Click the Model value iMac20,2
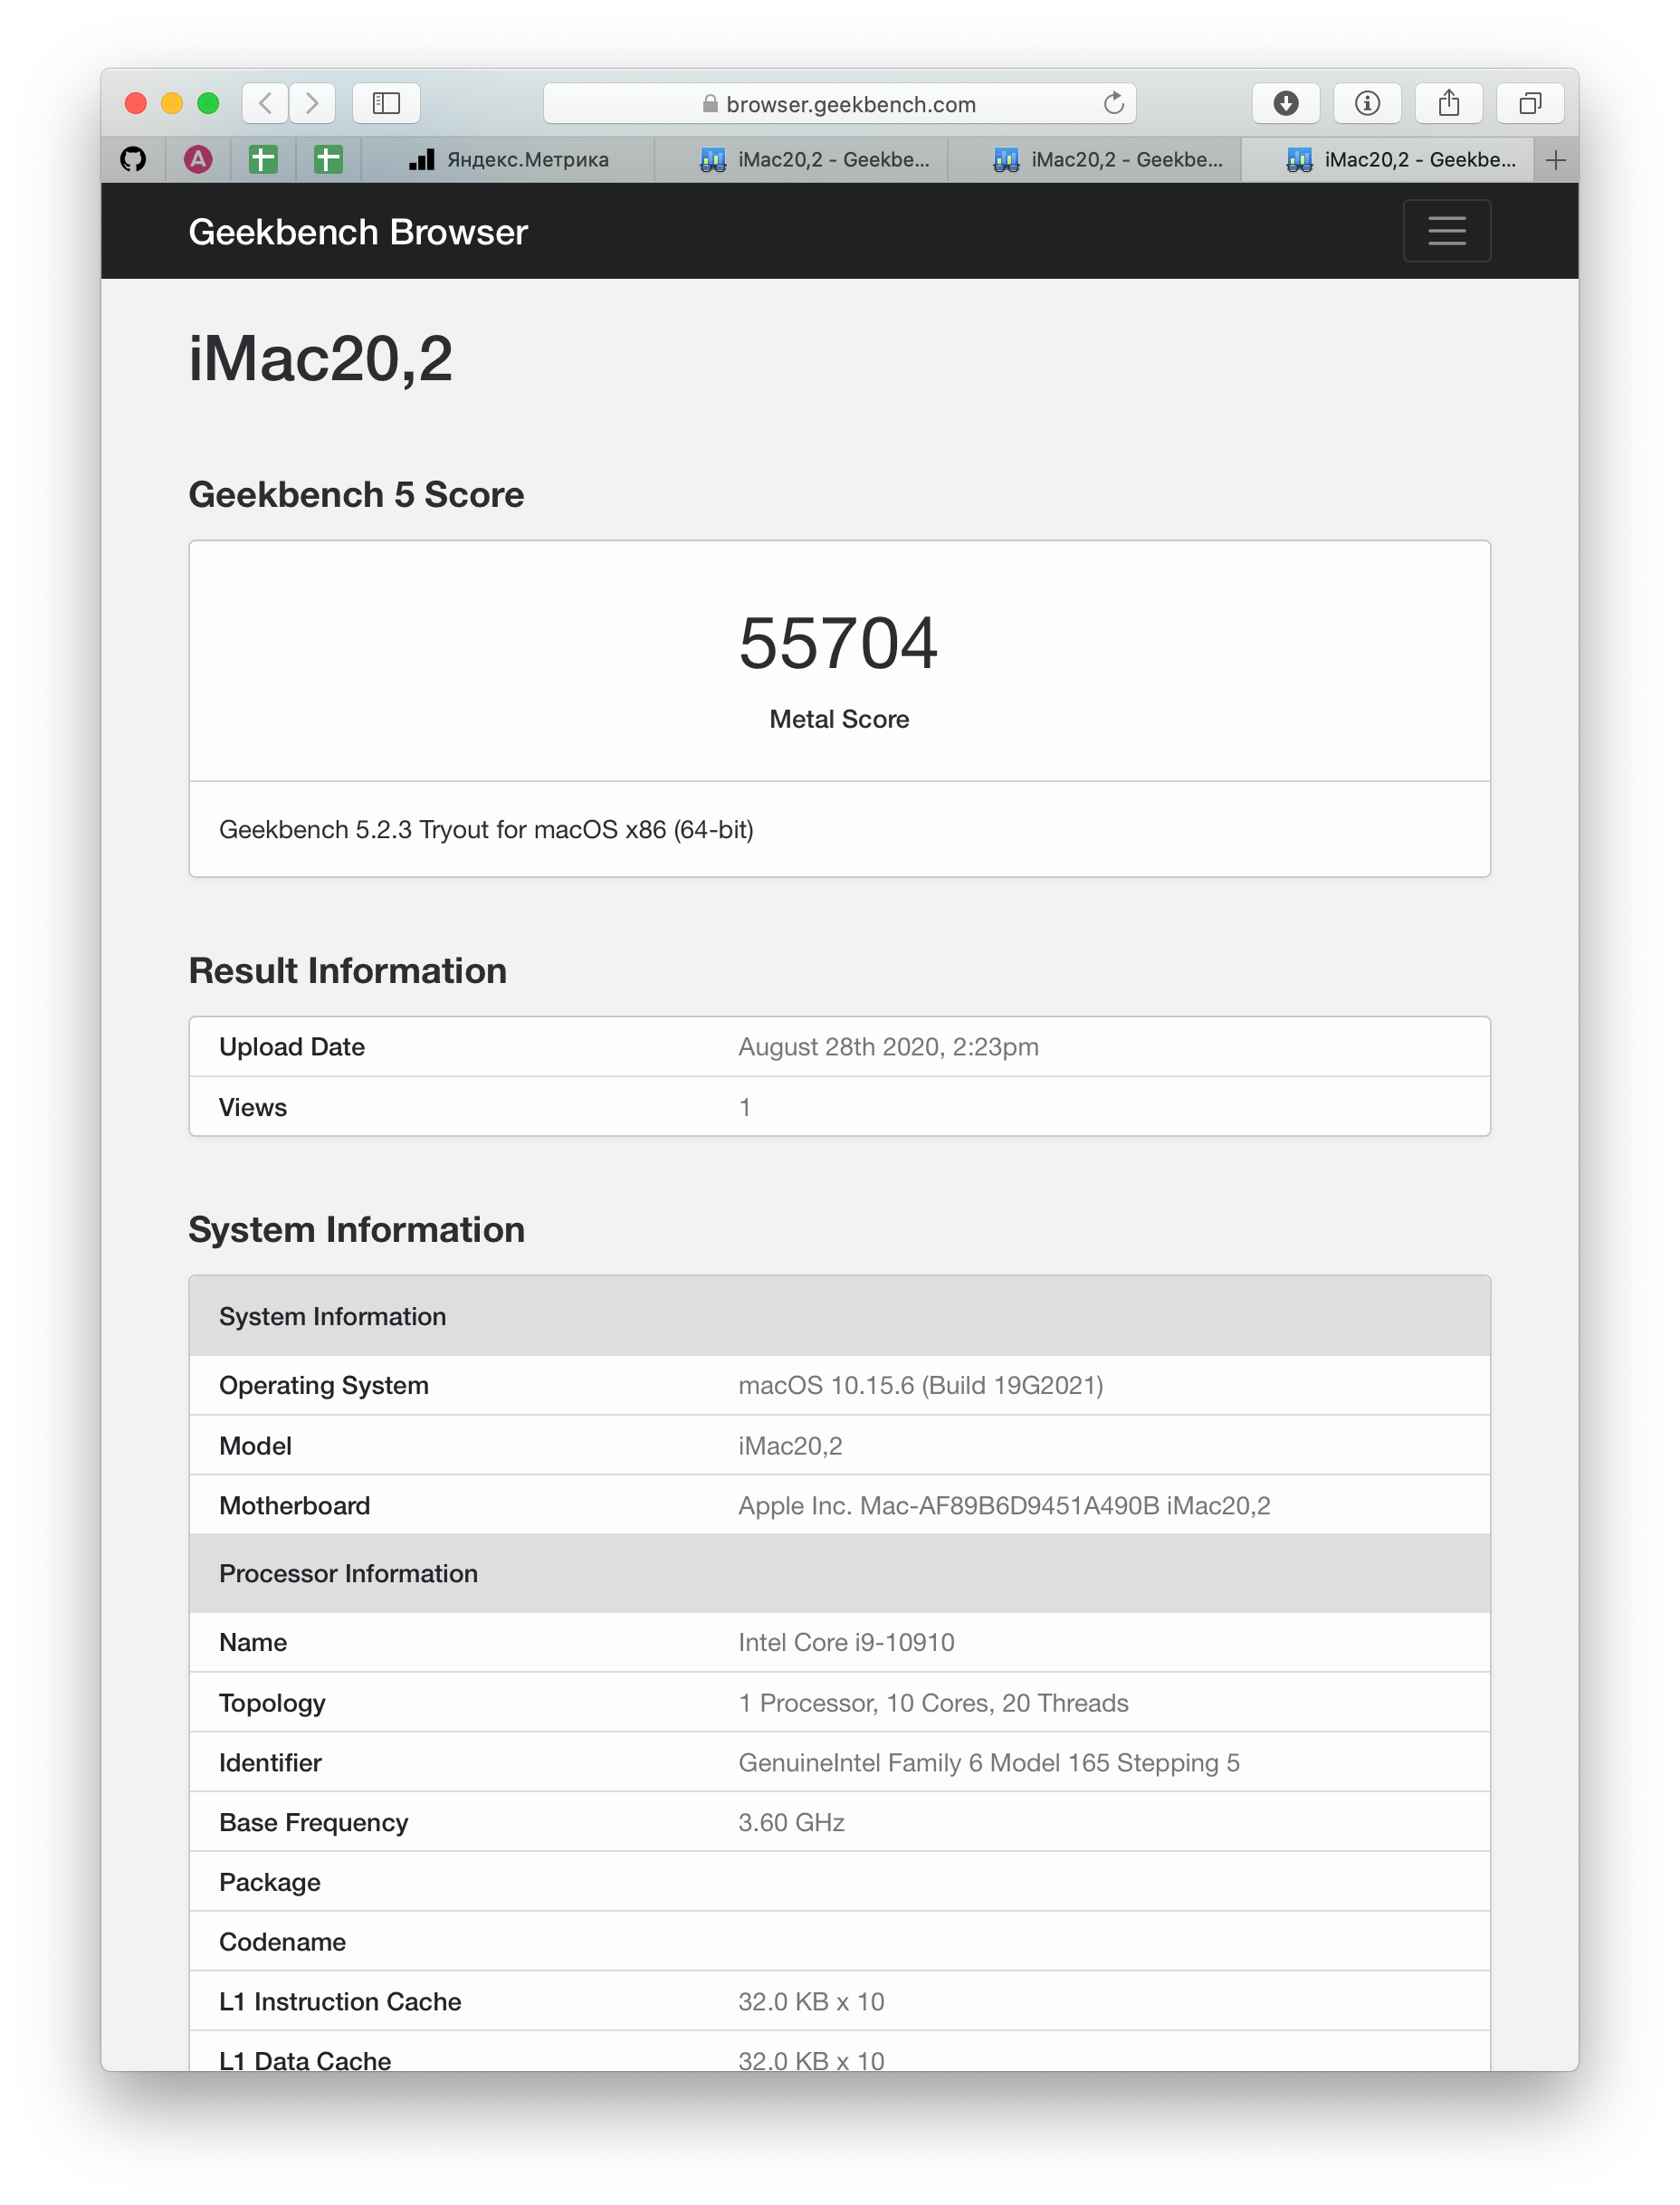 pos(790,1446)
